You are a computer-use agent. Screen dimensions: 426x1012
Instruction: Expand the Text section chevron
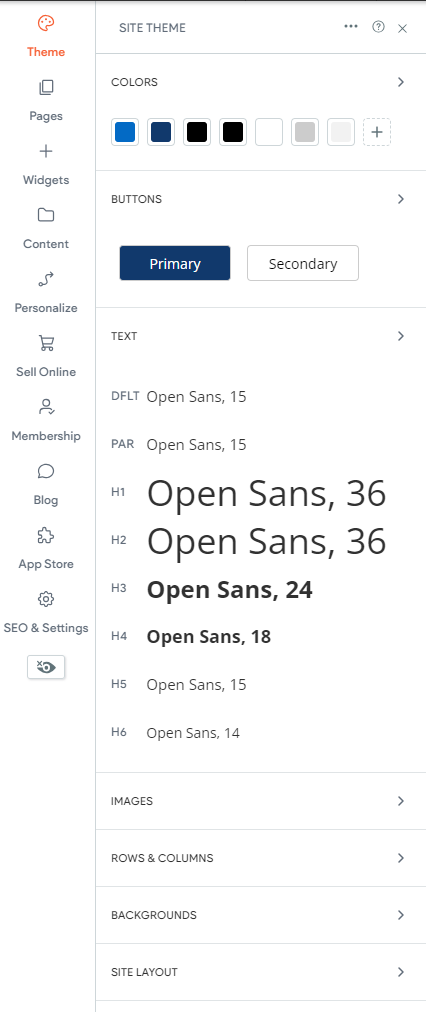click(401, 336)
